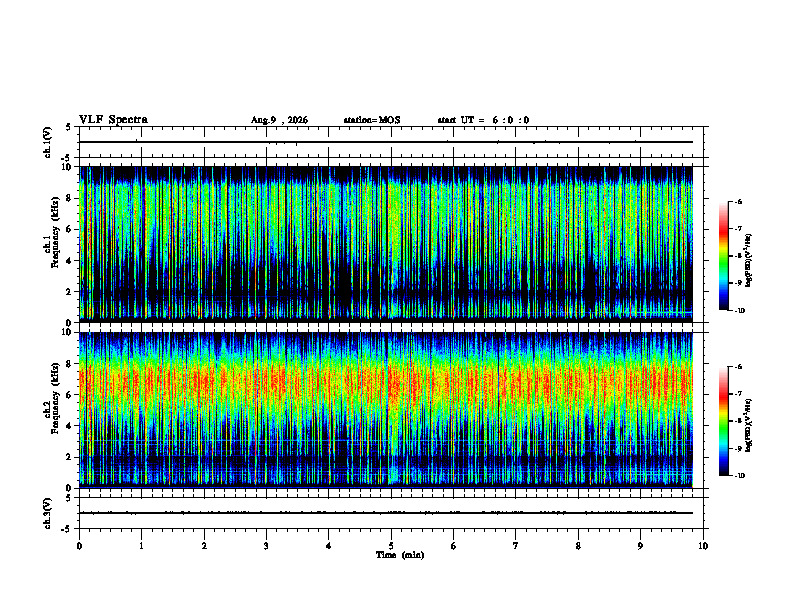
Task: Click time axis tick label "2"
Action: (204, 546)
